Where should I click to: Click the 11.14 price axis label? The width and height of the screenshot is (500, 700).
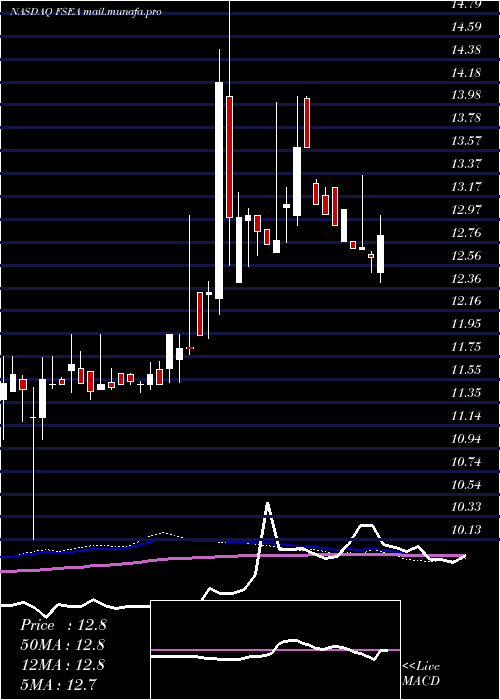point(467,416)
